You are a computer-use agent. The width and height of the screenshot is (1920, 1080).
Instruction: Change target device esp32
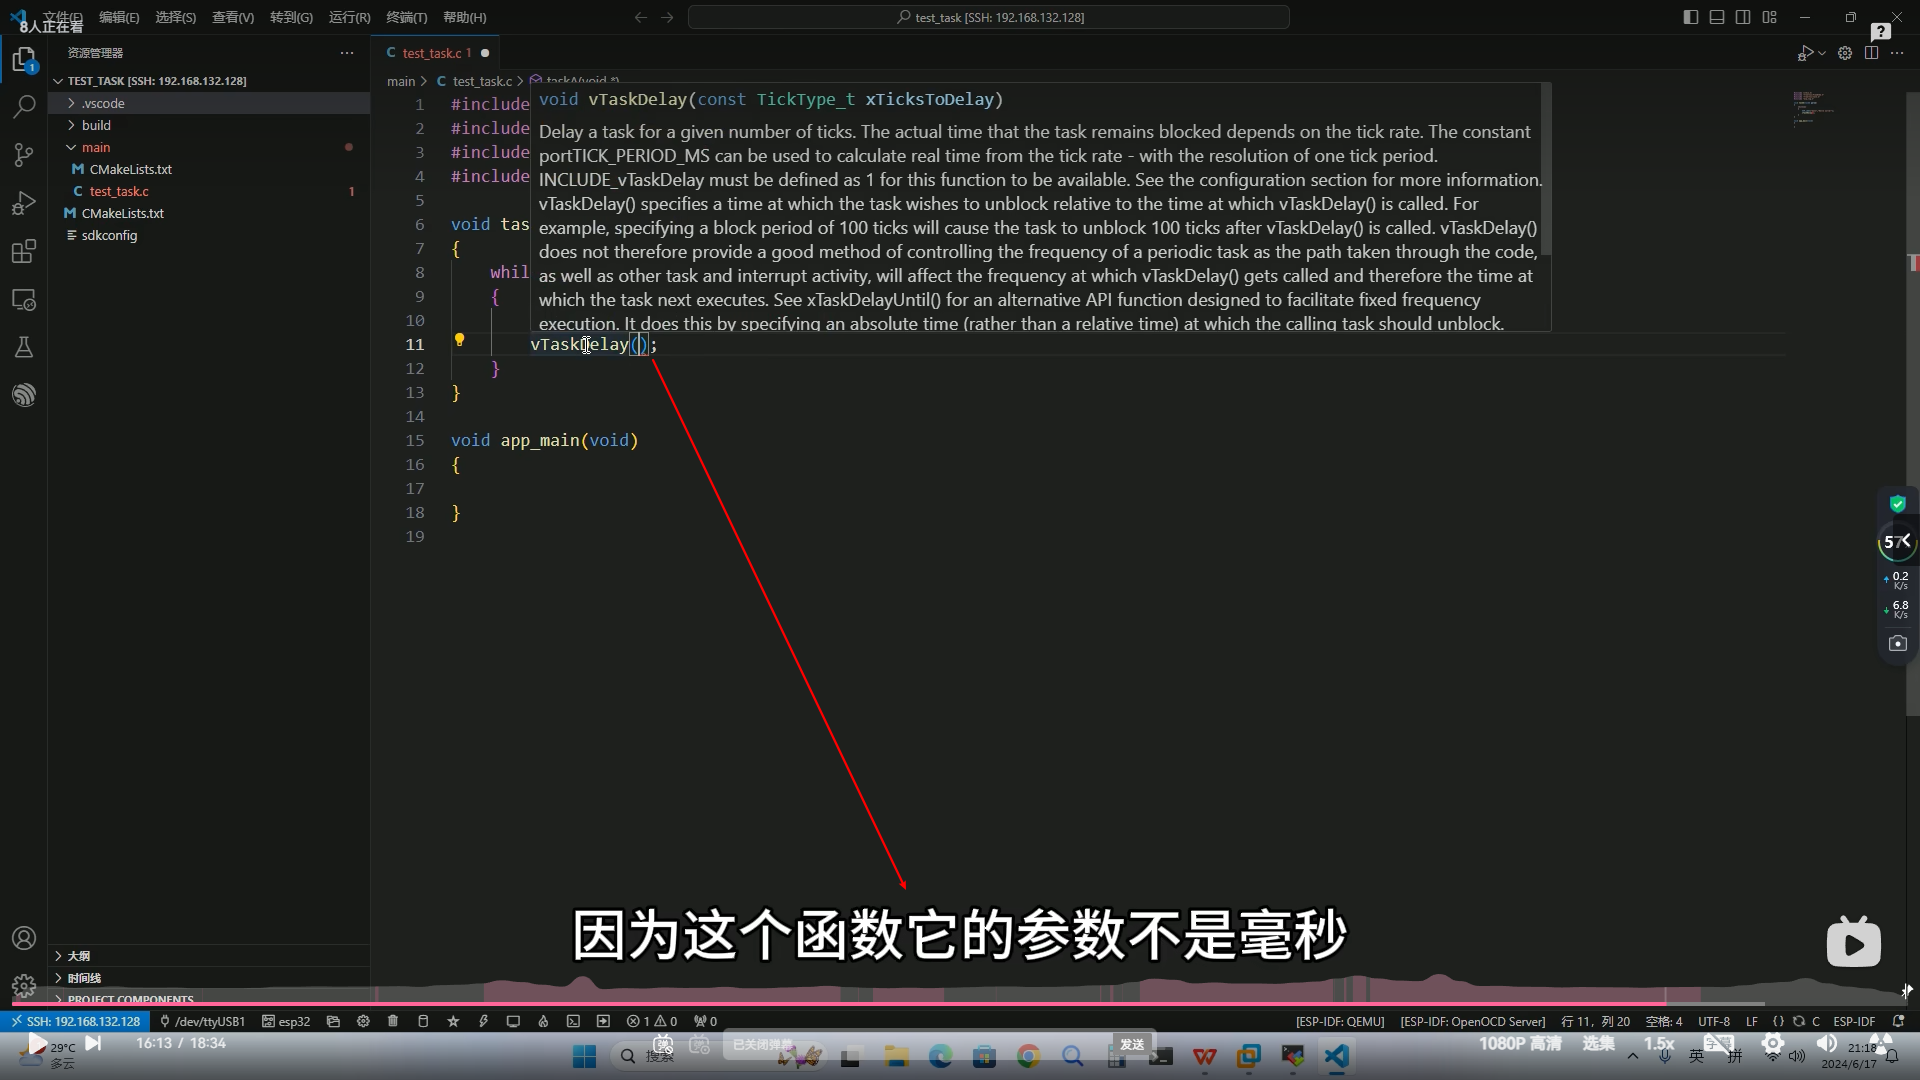(x=286, y=1021)
